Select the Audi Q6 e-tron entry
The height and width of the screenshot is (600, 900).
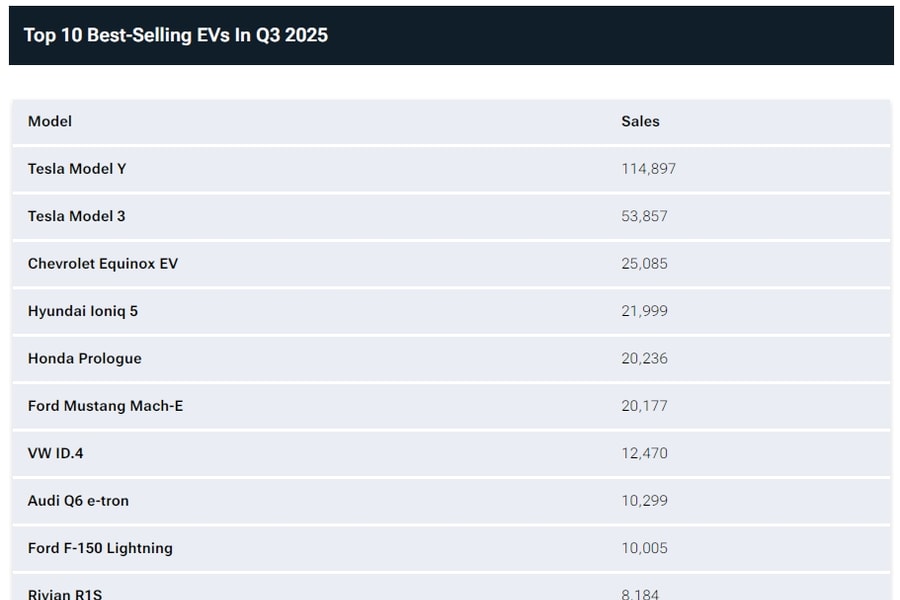pyautogui.click(x=78, y=501)
